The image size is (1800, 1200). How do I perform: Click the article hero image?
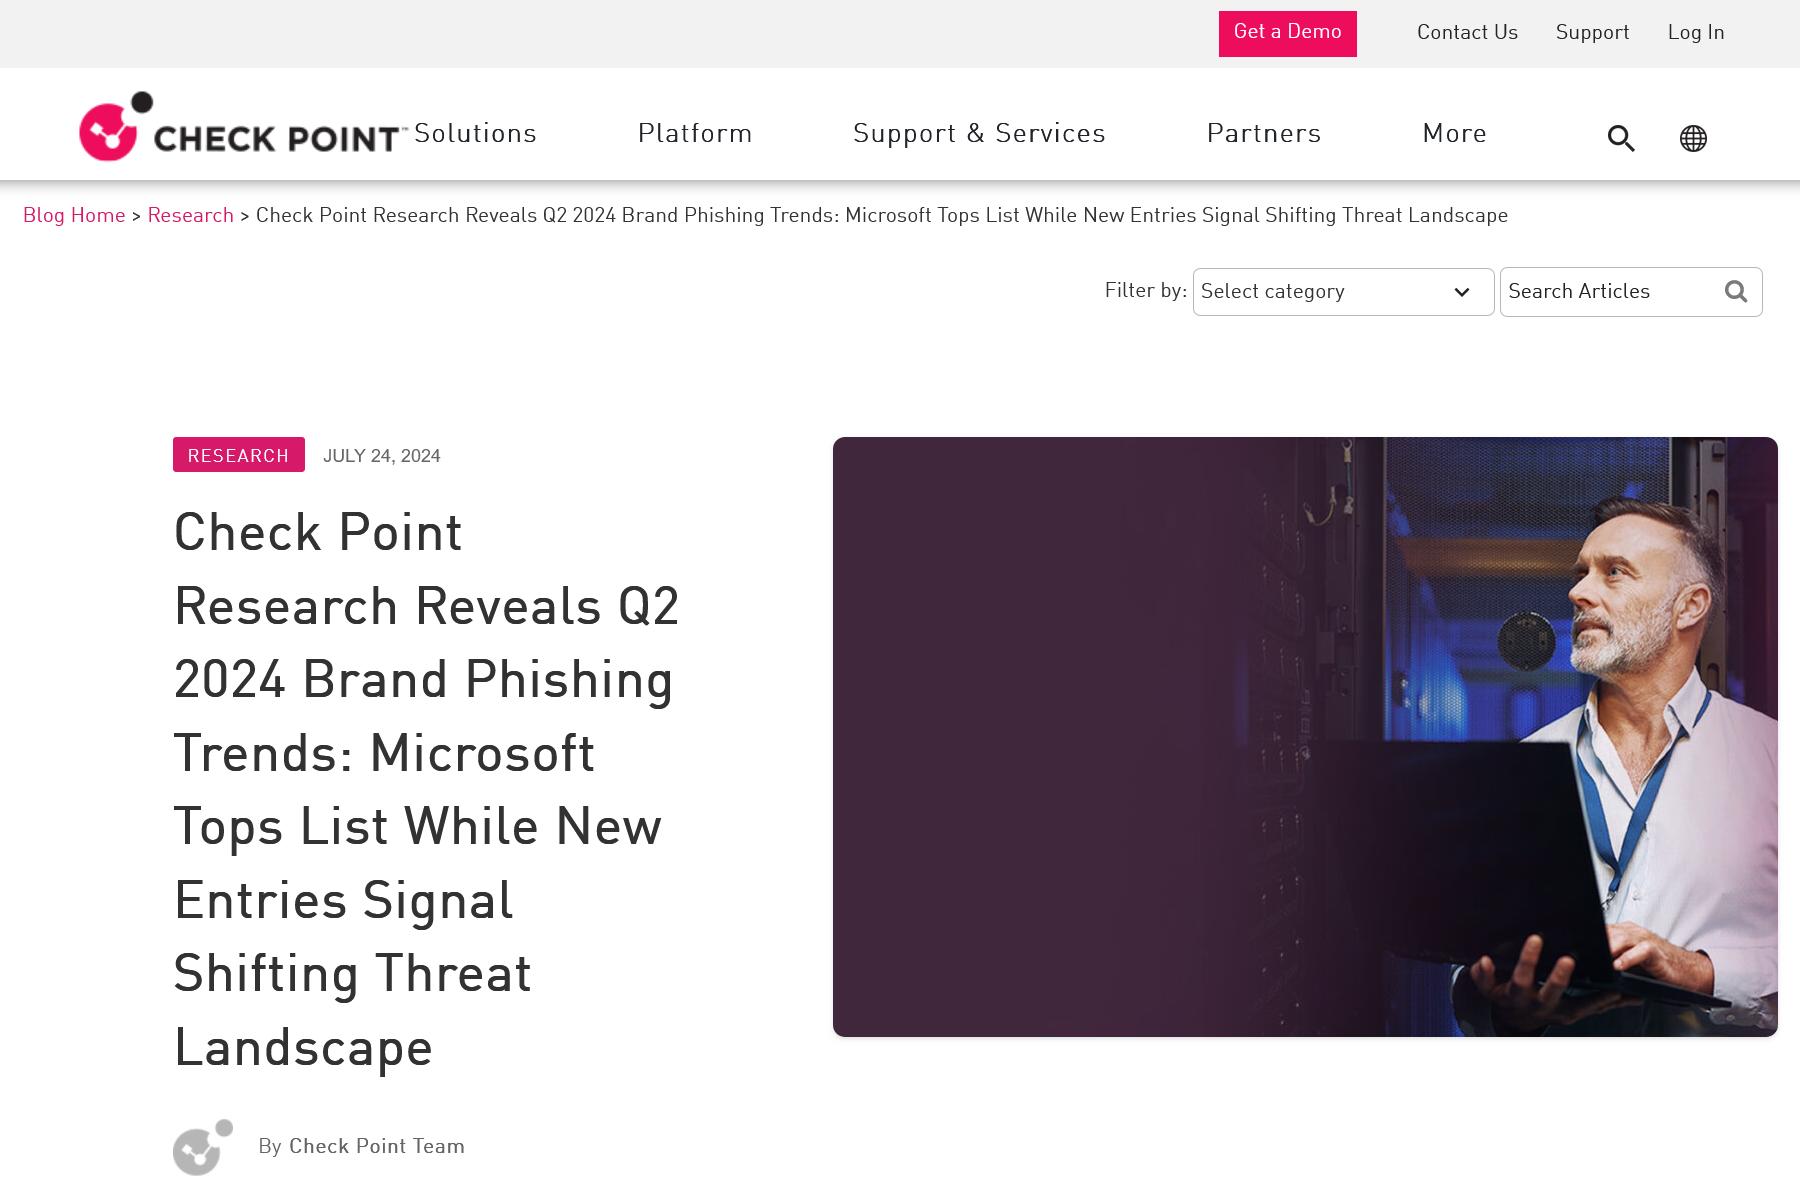[1305, 737]
